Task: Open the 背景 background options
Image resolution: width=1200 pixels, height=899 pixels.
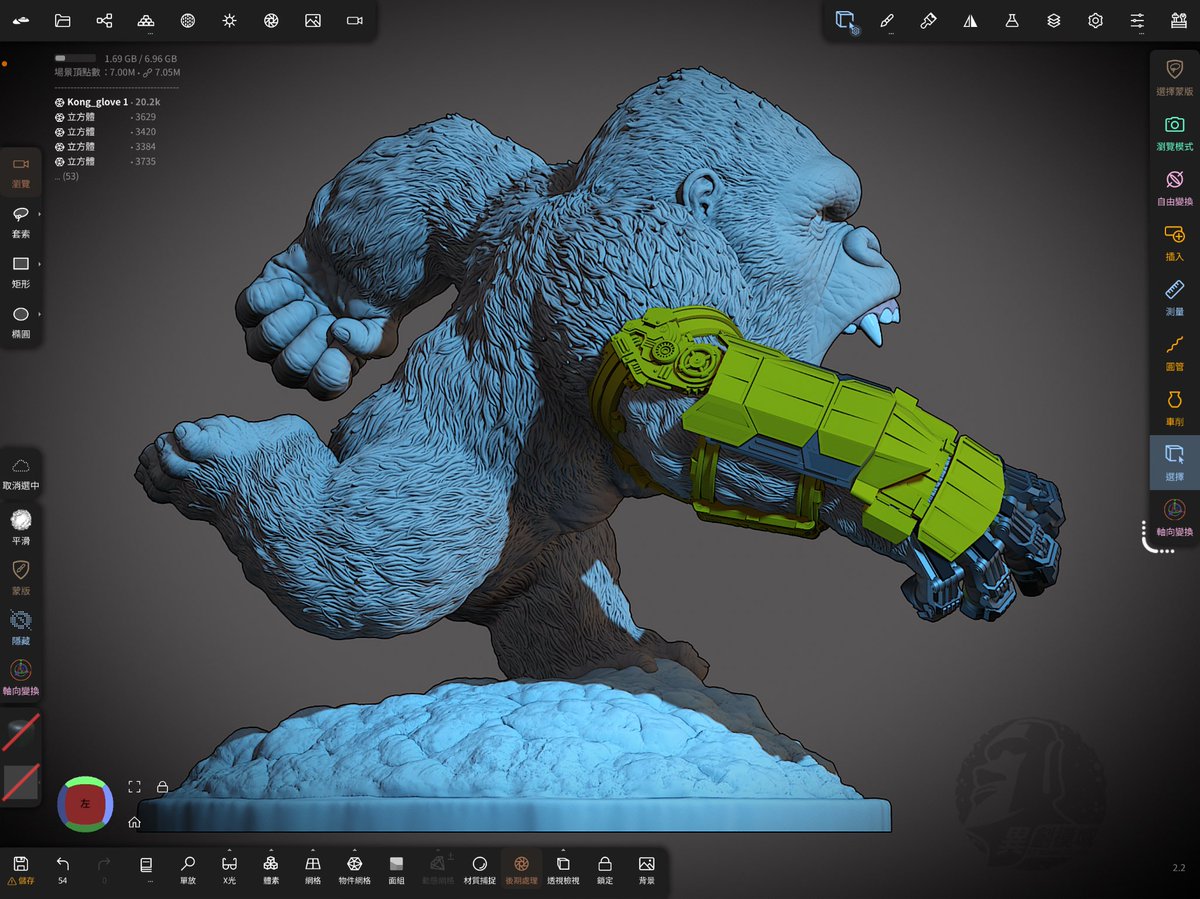Action: (x=646, y=870)
